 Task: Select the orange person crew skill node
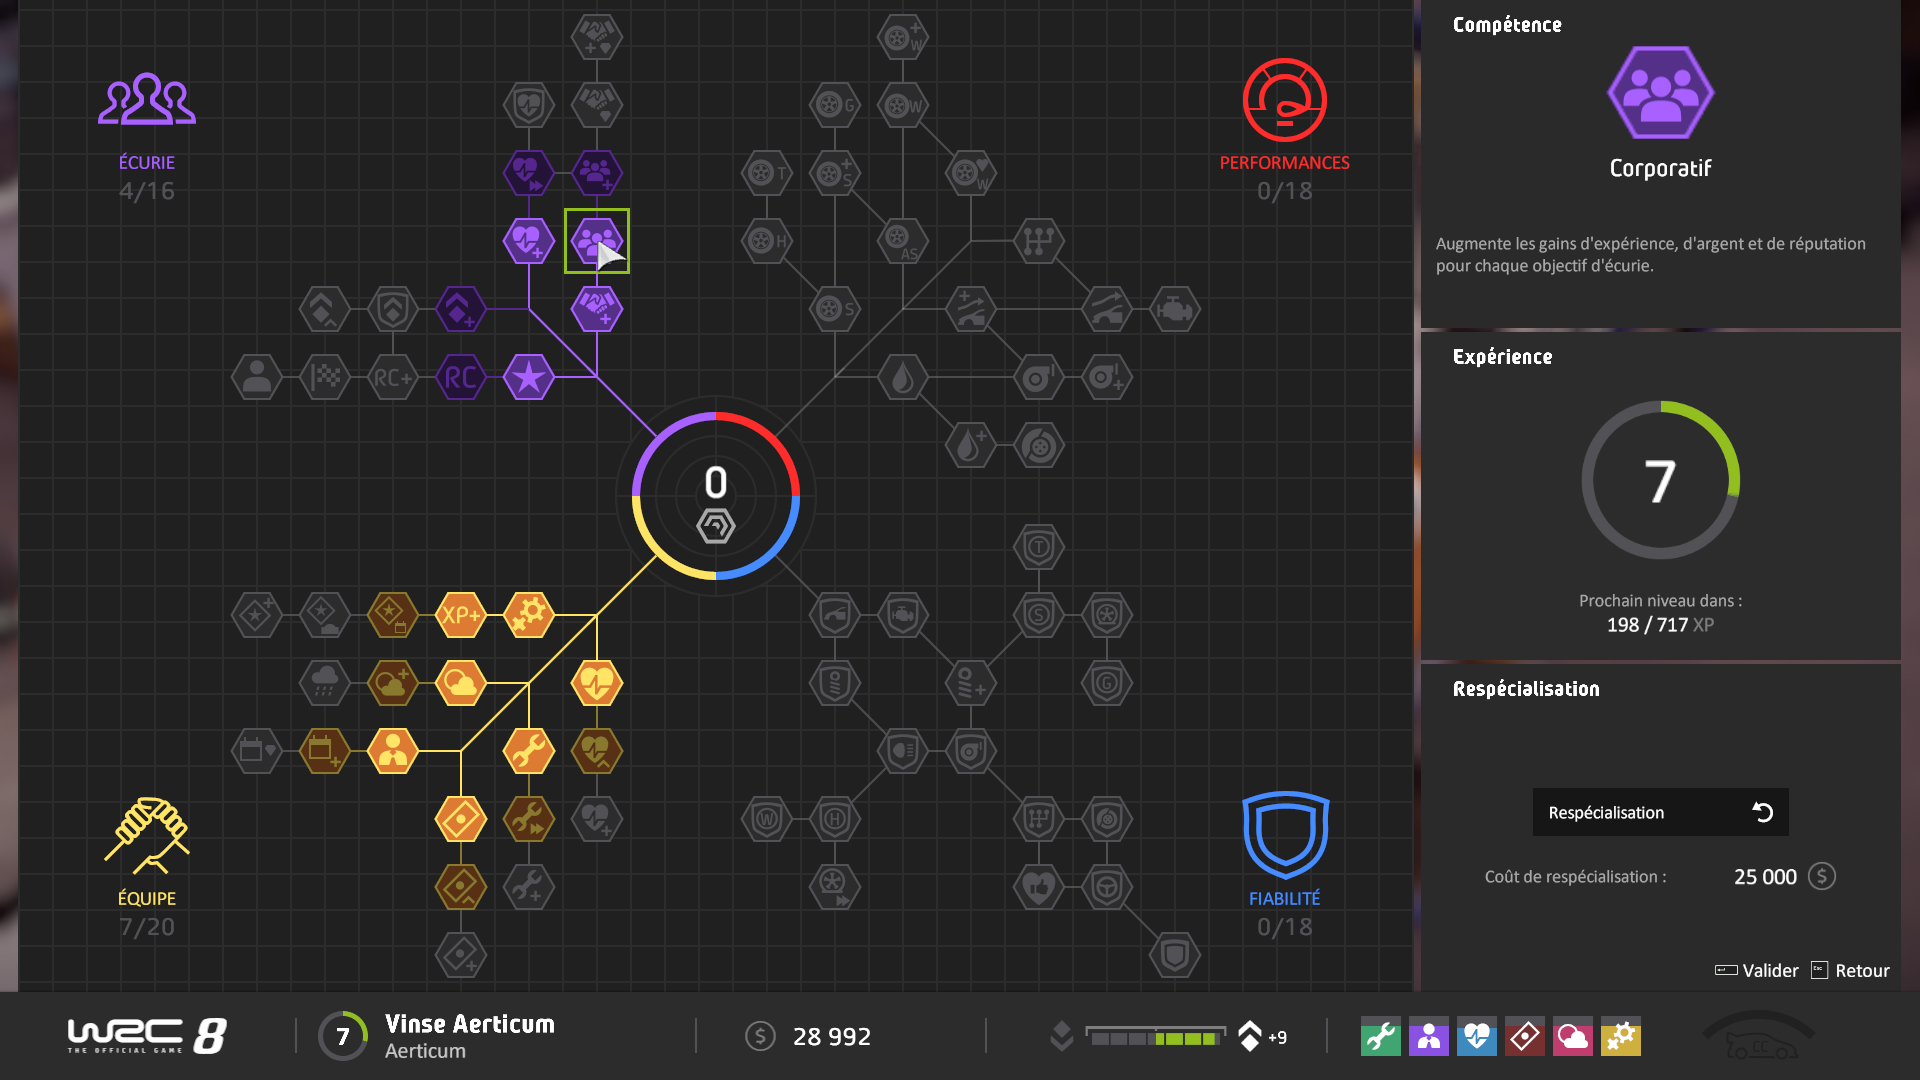pyautogui.click(x=393, y=751)
